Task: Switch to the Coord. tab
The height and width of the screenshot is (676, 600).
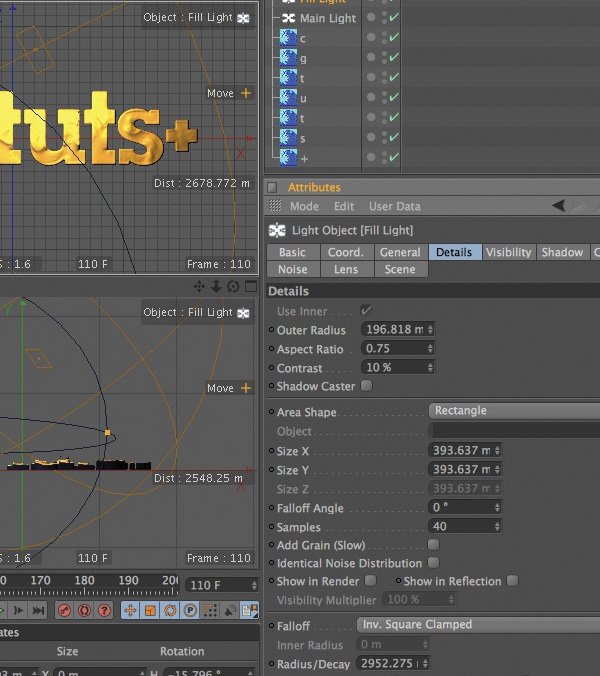Action: pos(346,252)
